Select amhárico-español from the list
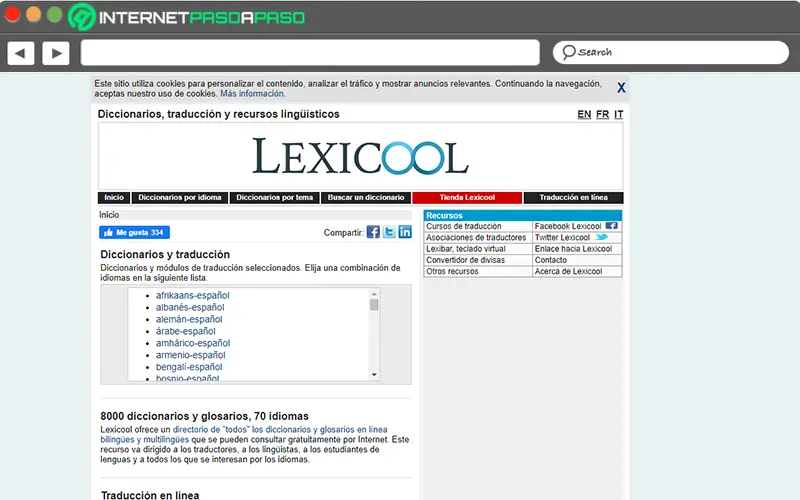This screenshot has height=500, width=800. [193, 343]
